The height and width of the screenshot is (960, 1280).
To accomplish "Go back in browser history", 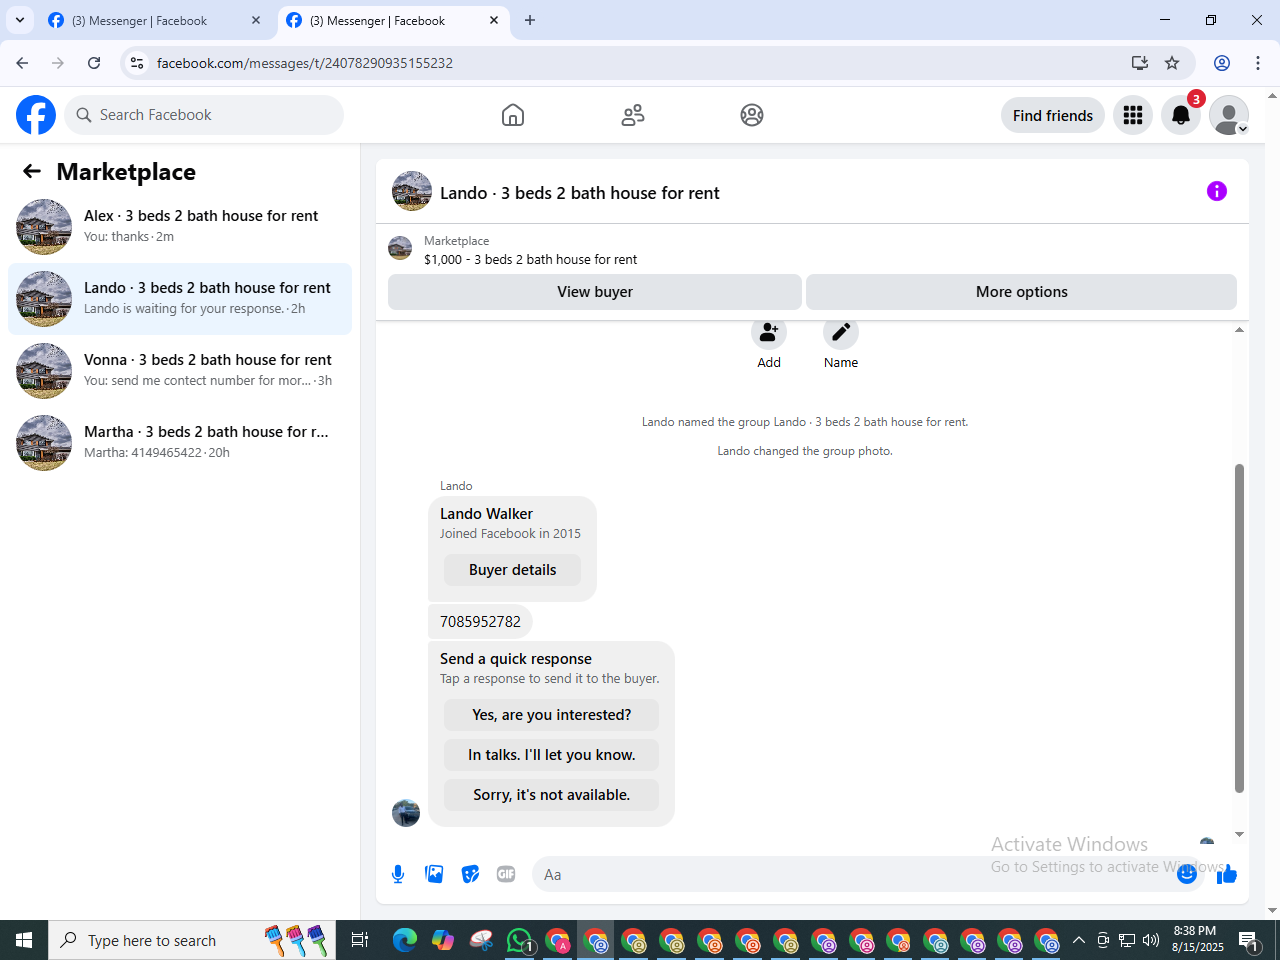I will (22, 63).
